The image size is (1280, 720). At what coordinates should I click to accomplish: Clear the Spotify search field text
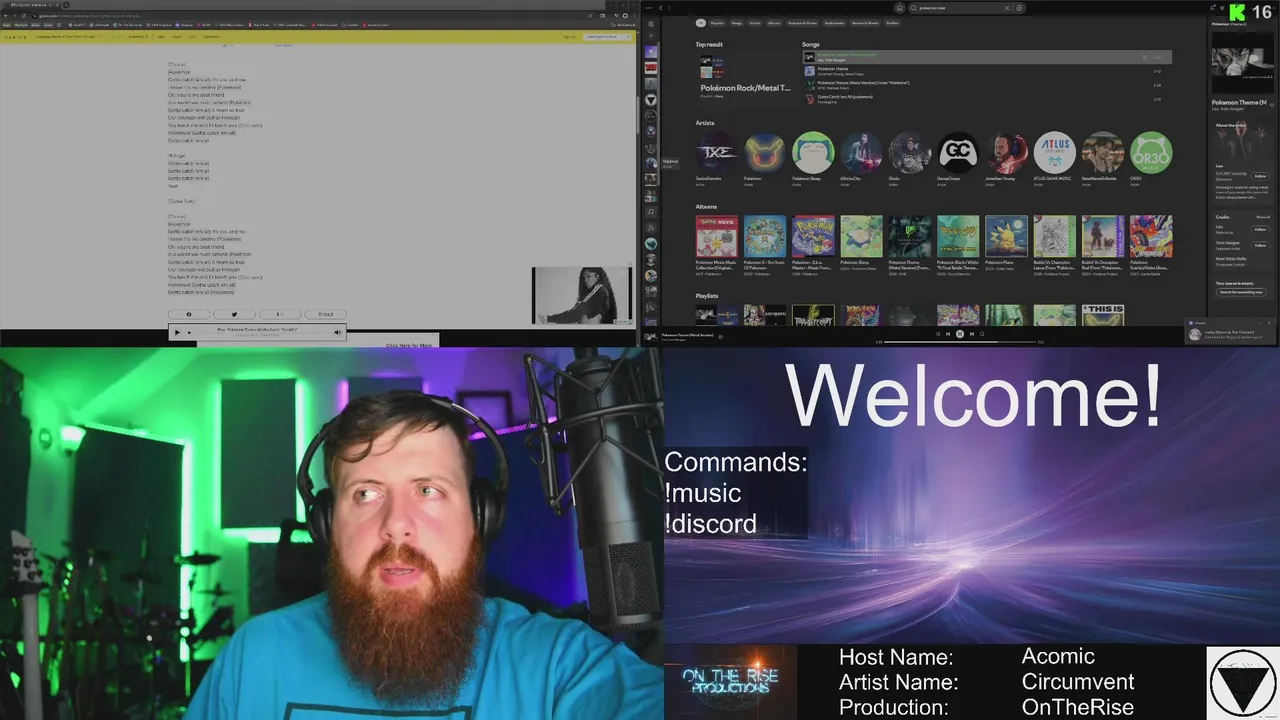coord(1007,8)
